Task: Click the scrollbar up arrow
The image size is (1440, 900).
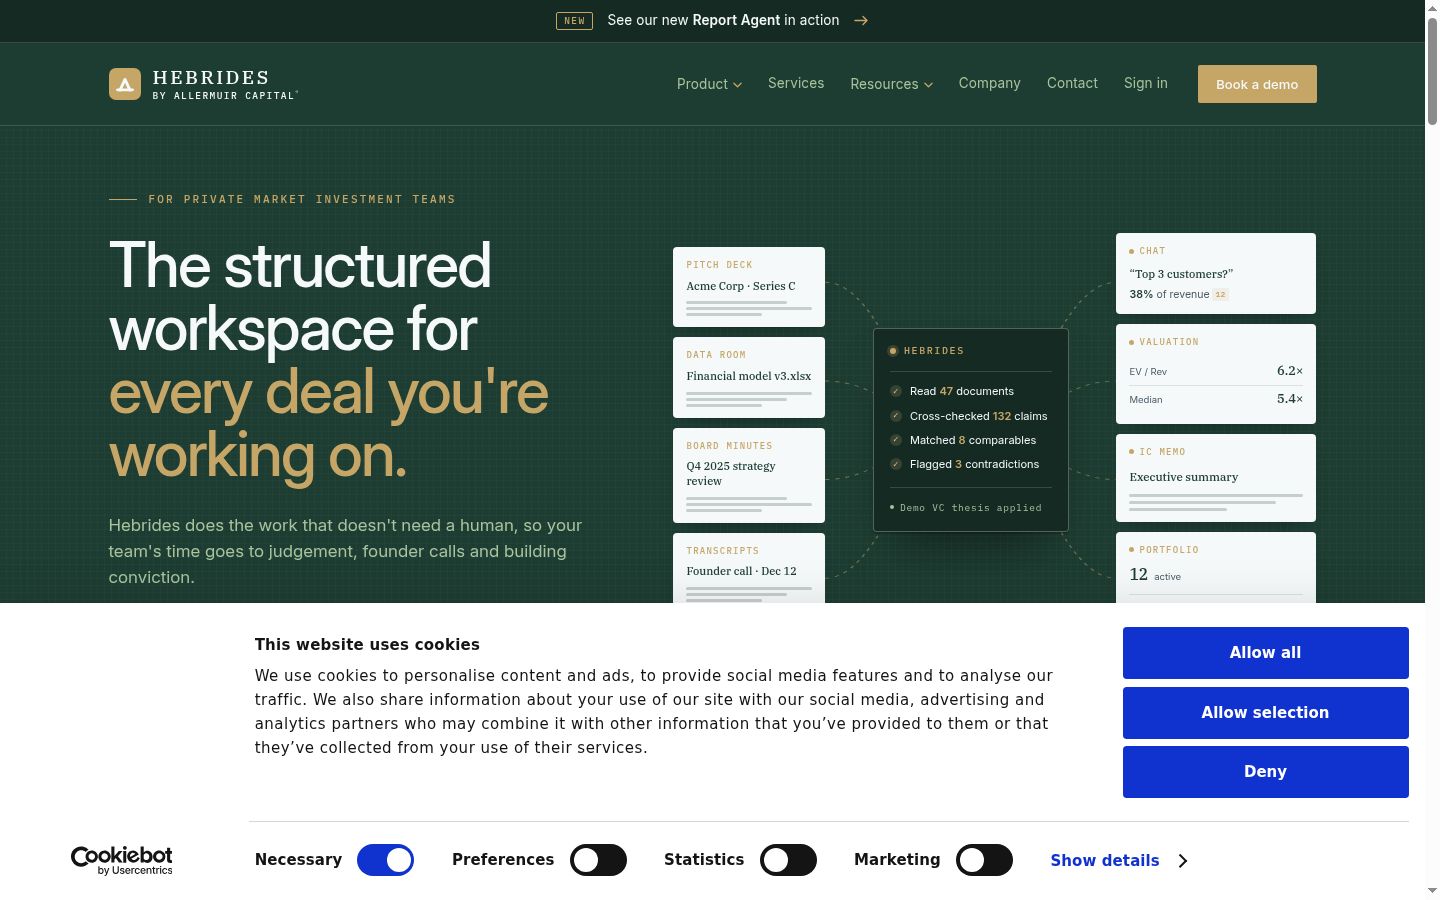Action: tap(1432, 7)
